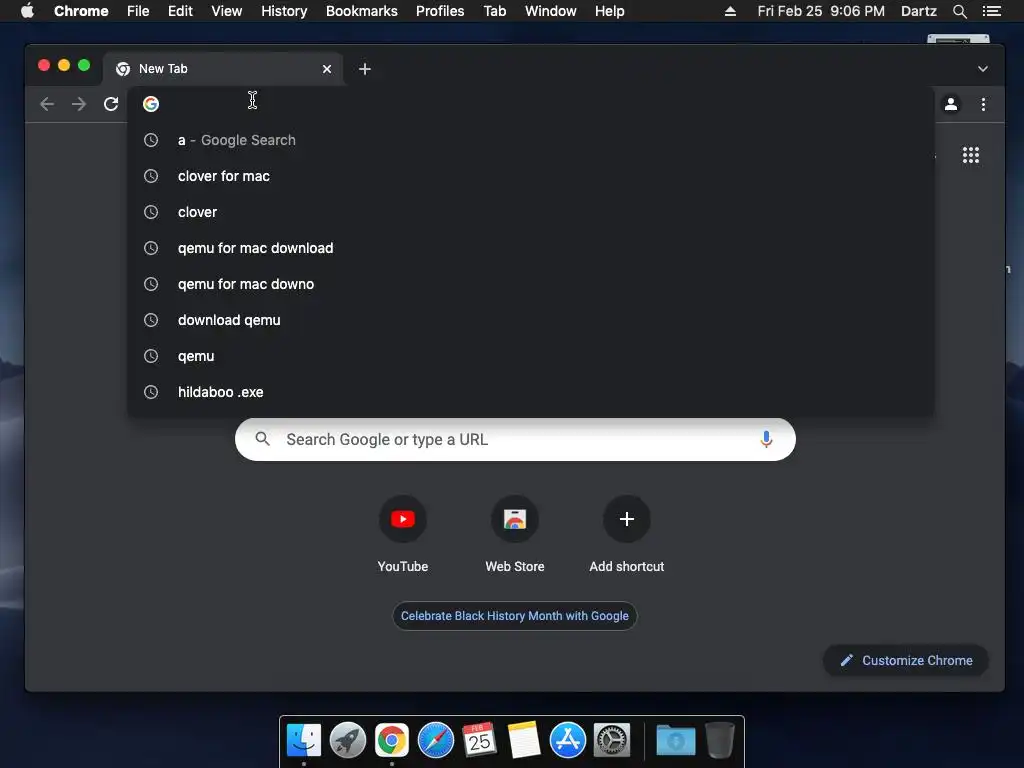Start voice search with the microphone icon
Viewport: 1024px width, 768px height.
[x=766, y=440]
